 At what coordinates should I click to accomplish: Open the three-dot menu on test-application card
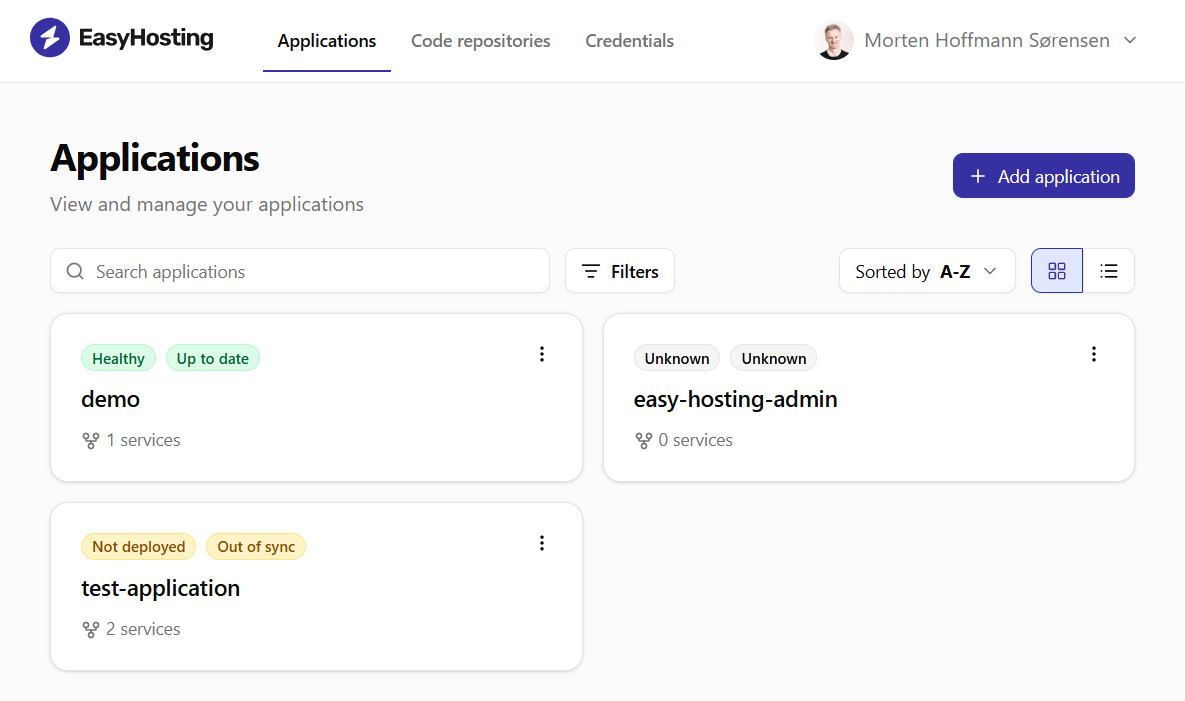coord(542,543)
